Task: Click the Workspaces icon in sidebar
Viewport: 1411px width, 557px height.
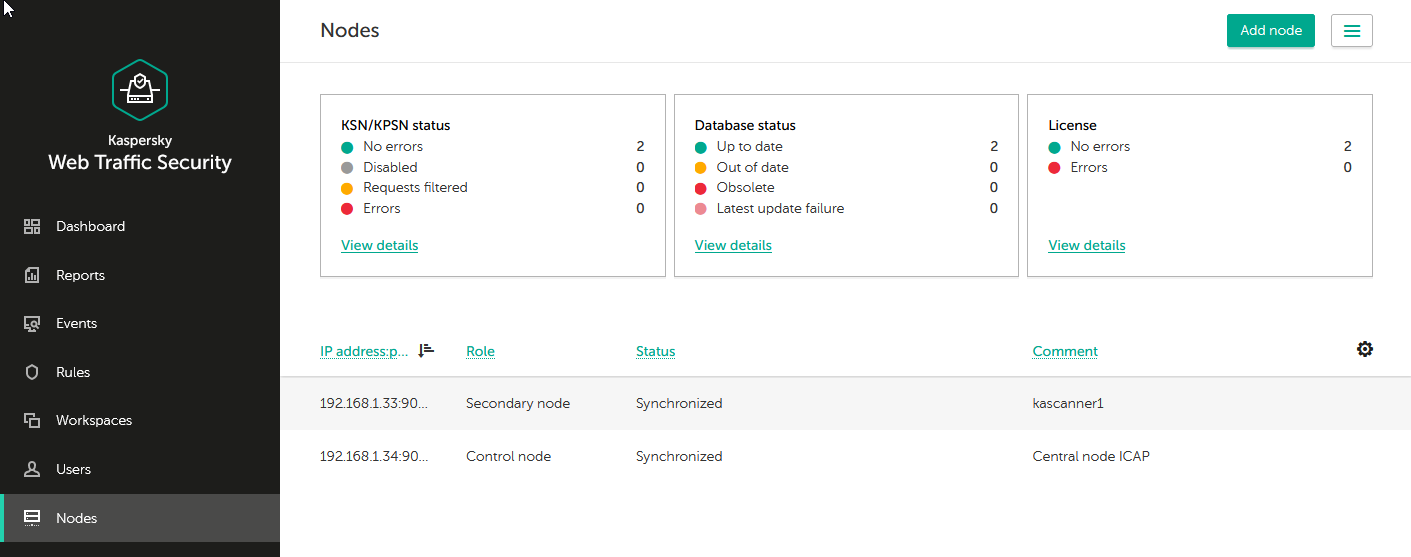Action: pos(32,421)
